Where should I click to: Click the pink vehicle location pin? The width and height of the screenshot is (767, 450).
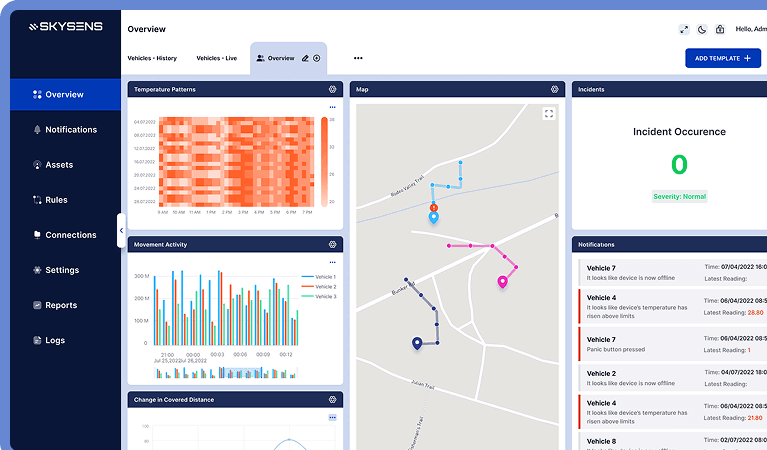502,281
